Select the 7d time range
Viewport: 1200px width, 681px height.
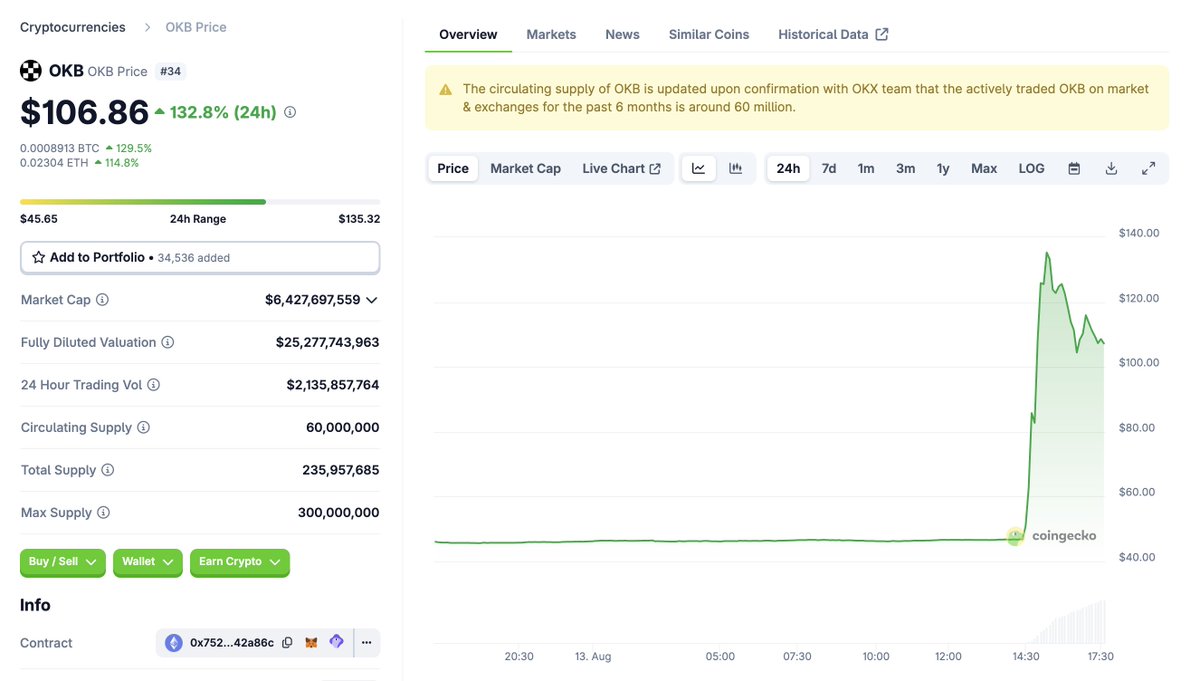[x=829, y=168]
